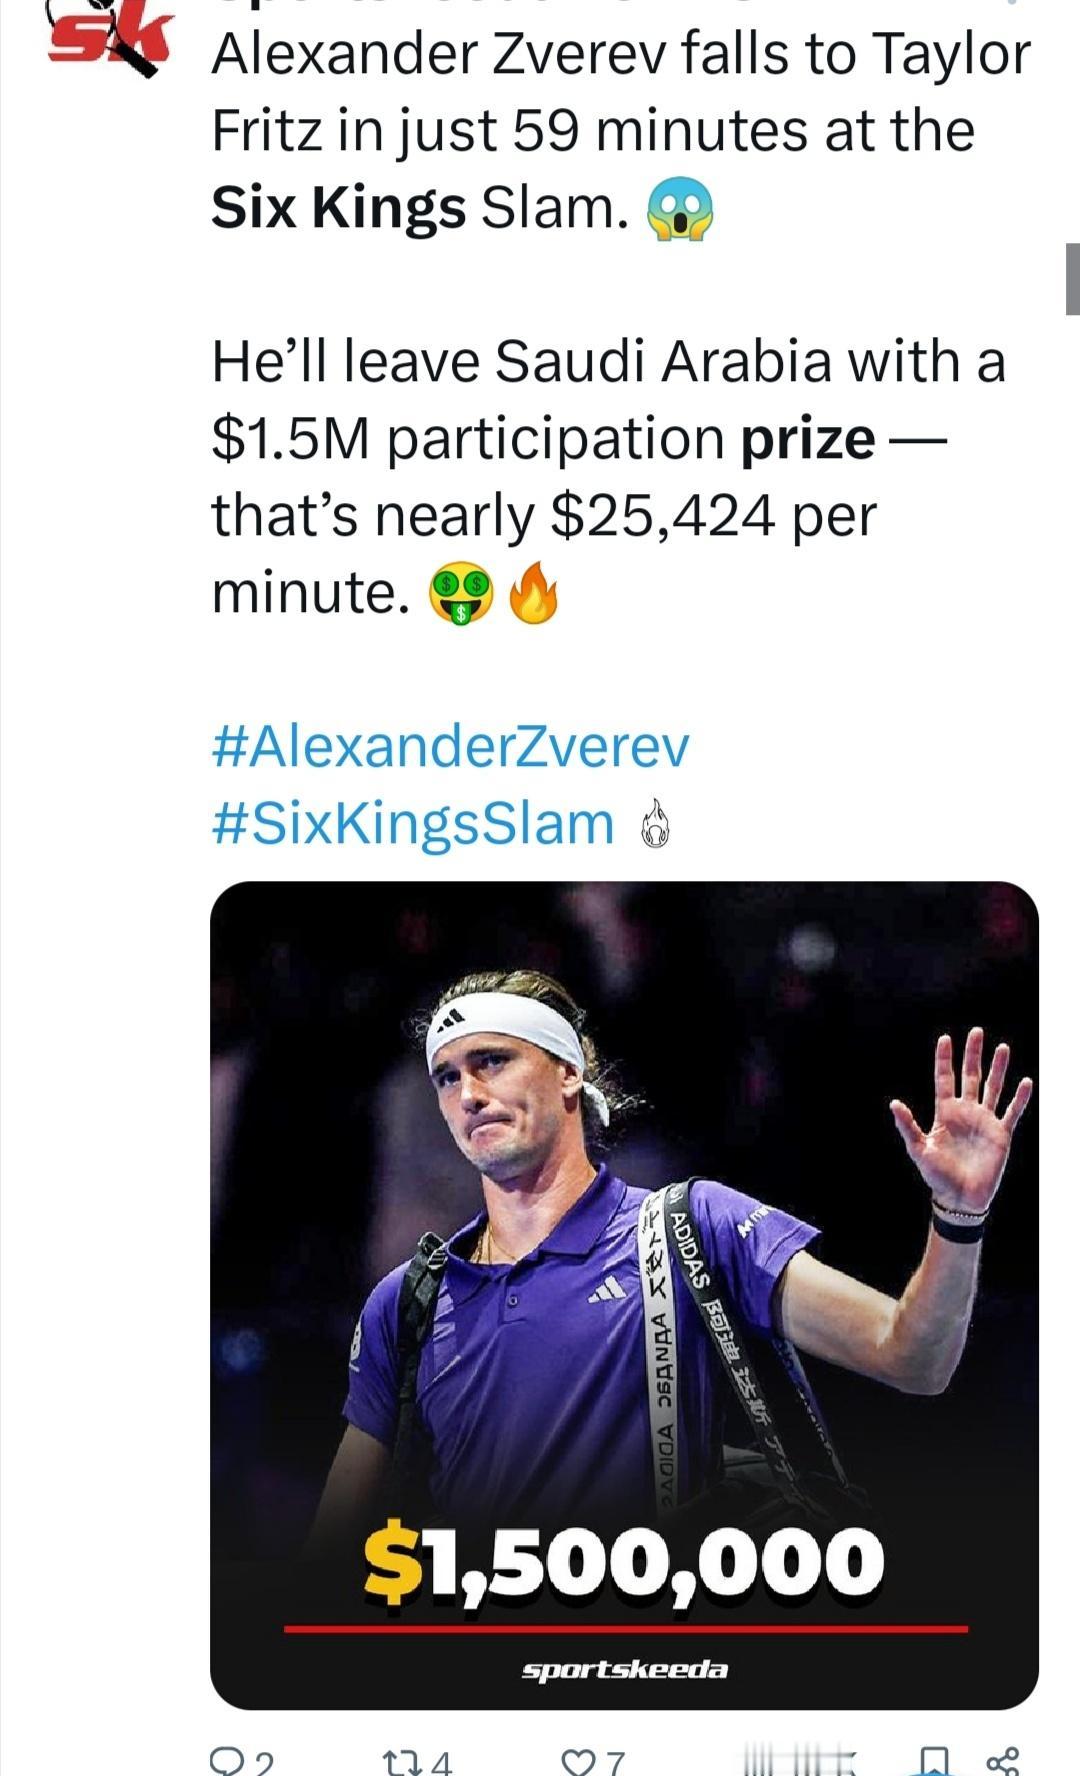This screenshot has height=1776, width=1080.
Task: Click the '$25,424 per' text in the tweet
Action: [713, 516]
